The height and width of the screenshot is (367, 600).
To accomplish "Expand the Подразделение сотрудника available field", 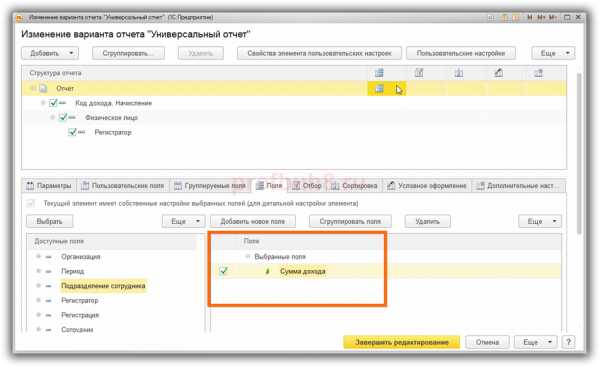I will [x=38, y=286].
